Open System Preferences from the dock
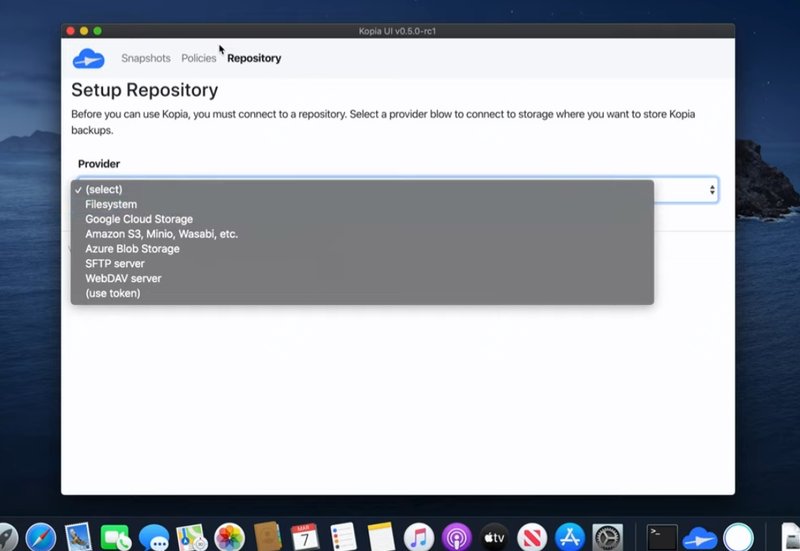This screenshot has height=551, width=800. 607,538
